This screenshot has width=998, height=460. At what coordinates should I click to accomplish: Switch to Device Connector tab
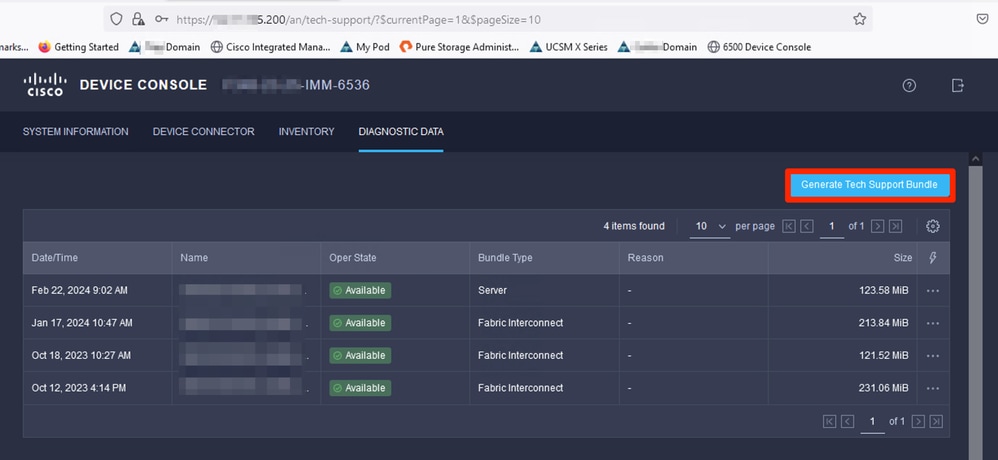click(x=204, y=132)
